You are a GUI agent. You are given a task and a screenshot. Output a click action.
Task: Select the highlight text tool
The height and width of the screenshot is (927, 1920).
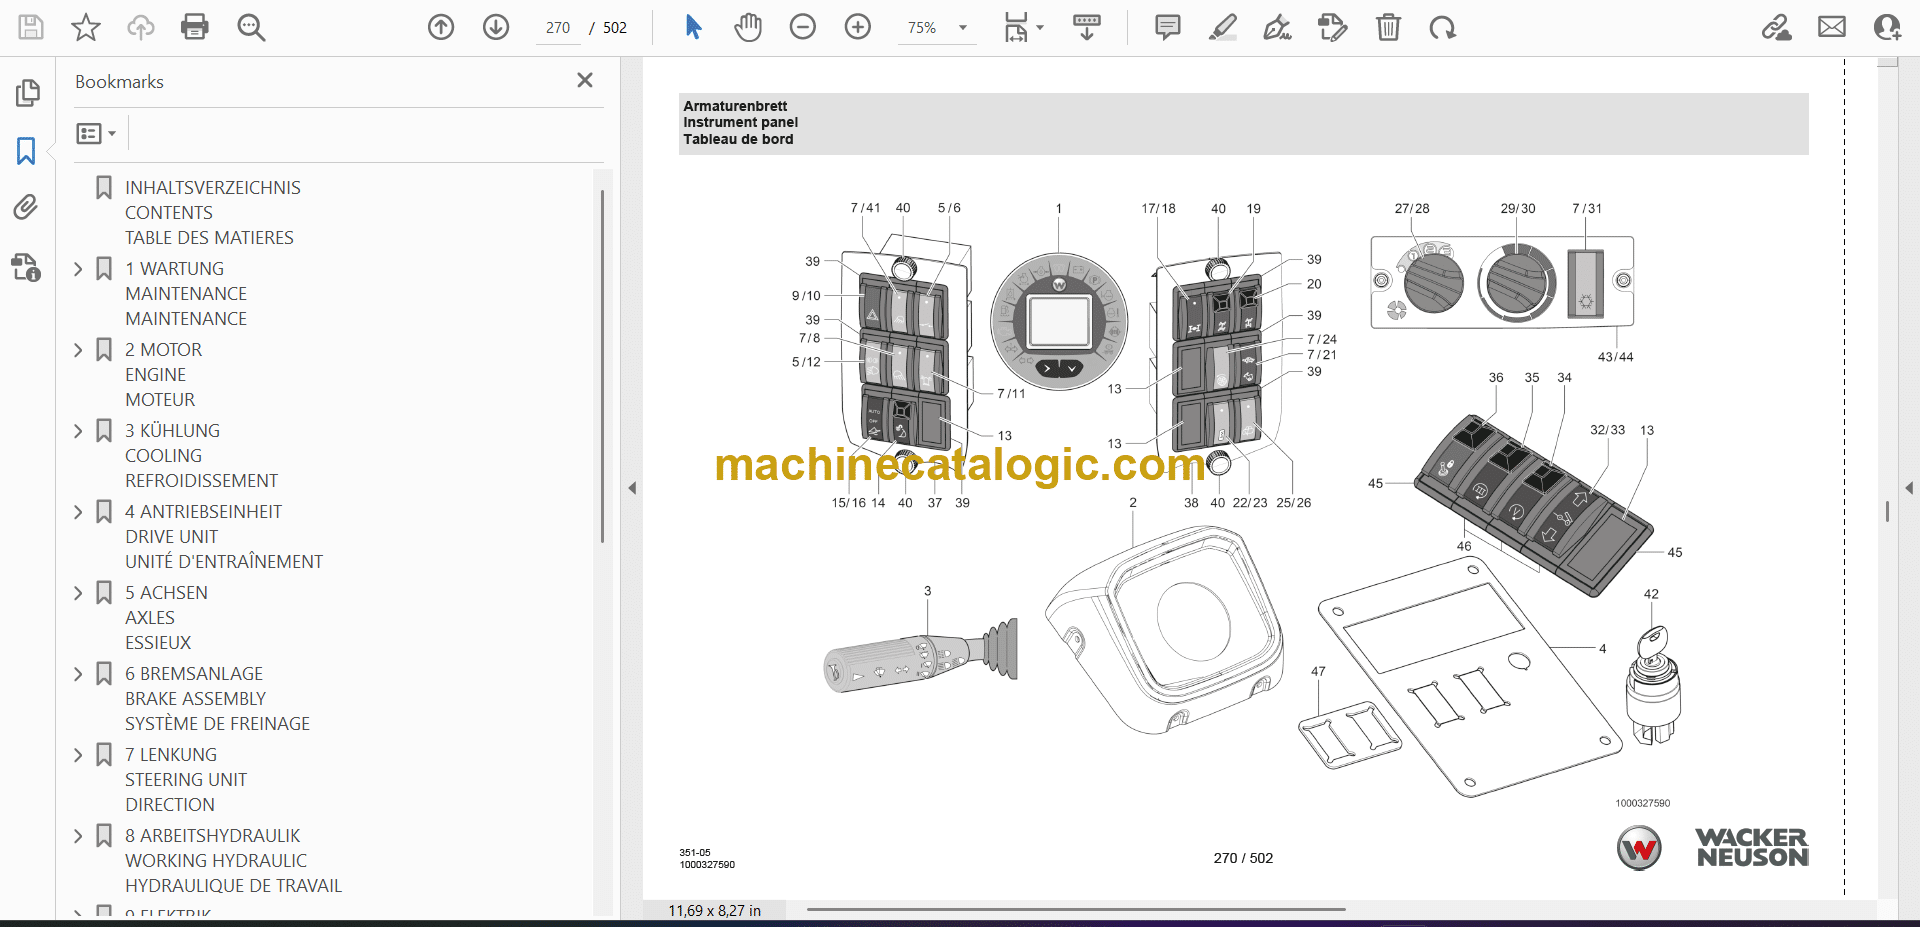click(x=1222, y=27)
